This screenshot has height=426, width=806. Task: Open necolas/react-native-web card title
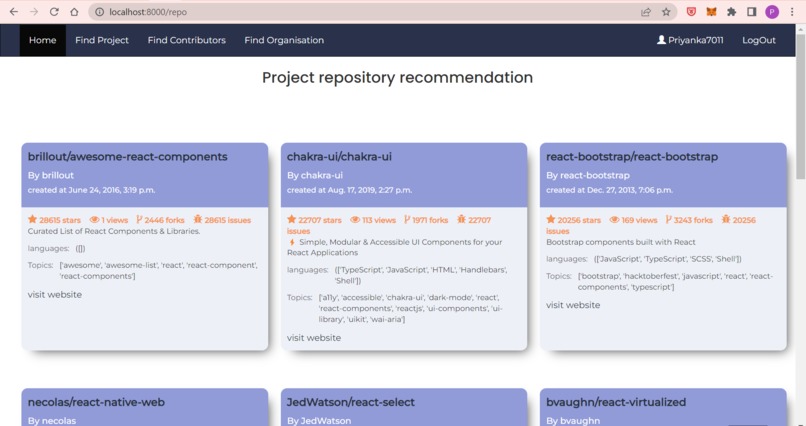96,402
